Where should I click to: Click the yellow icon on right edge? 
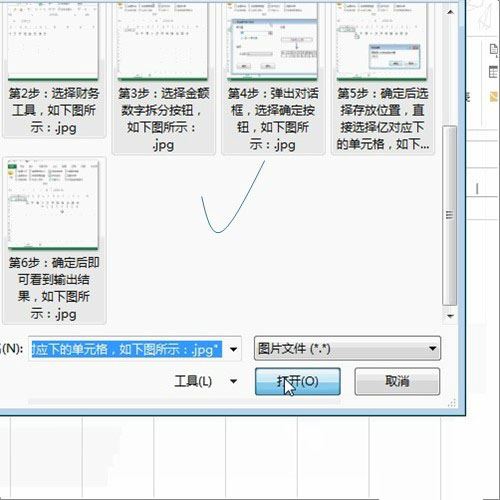(494, 97)
